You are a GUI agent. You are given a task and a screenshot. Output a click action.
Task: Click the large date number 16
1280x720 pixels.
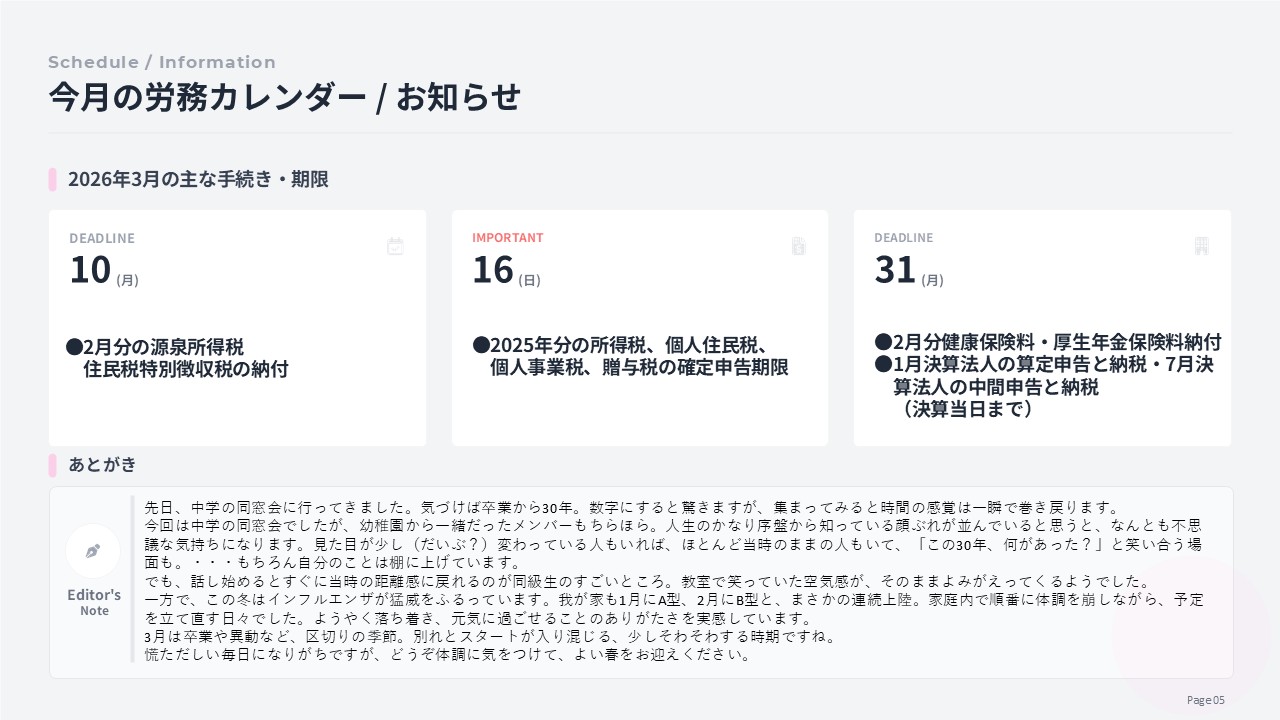click(x=493, y=270)
